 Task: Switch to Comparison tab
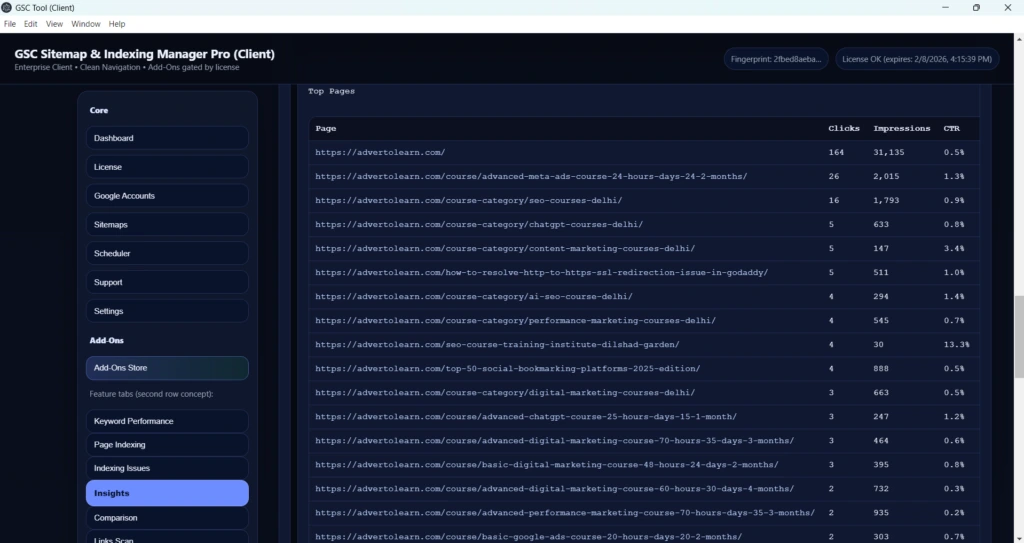coord(167,518)
